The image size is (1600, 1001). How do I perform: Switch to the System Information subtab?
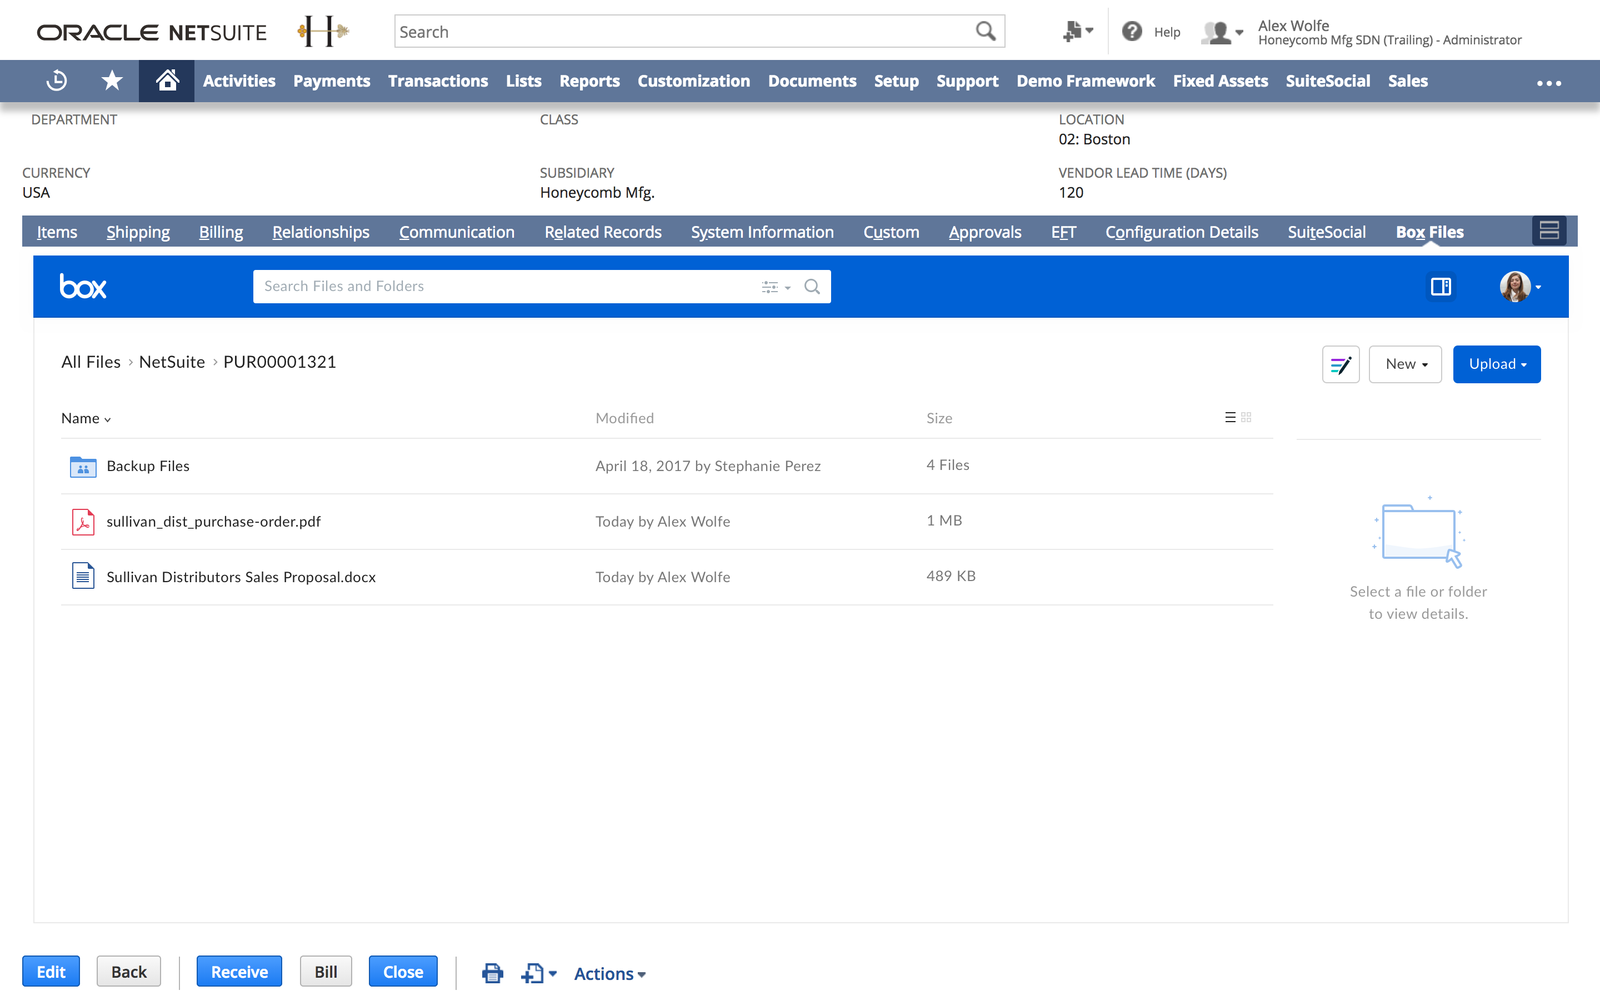(762, 232)
